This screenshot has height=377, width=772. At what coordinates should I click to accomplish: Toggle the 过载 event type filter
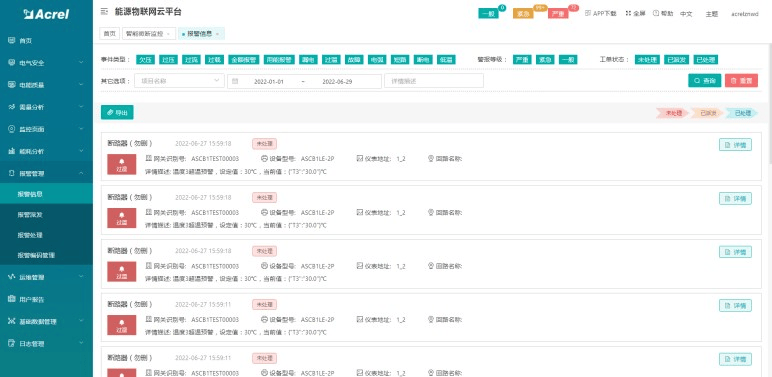[214, 60]
